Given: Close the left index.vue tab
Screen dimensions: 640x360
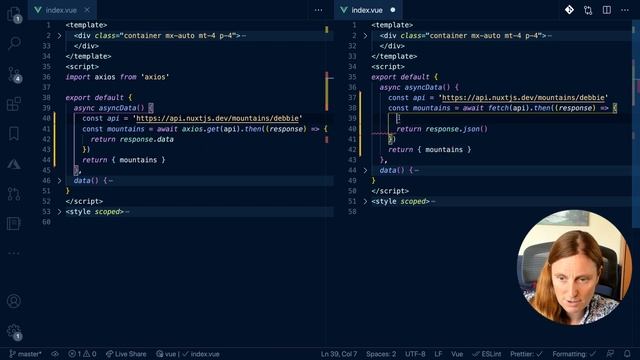Looking at the screenshot, I should click(x=87, y=10).
